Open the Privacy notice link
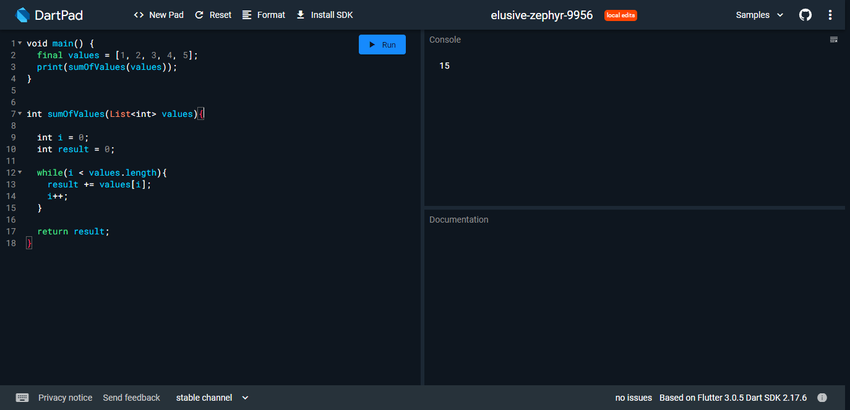The image size is (850, 410). (x=65, y=397)
